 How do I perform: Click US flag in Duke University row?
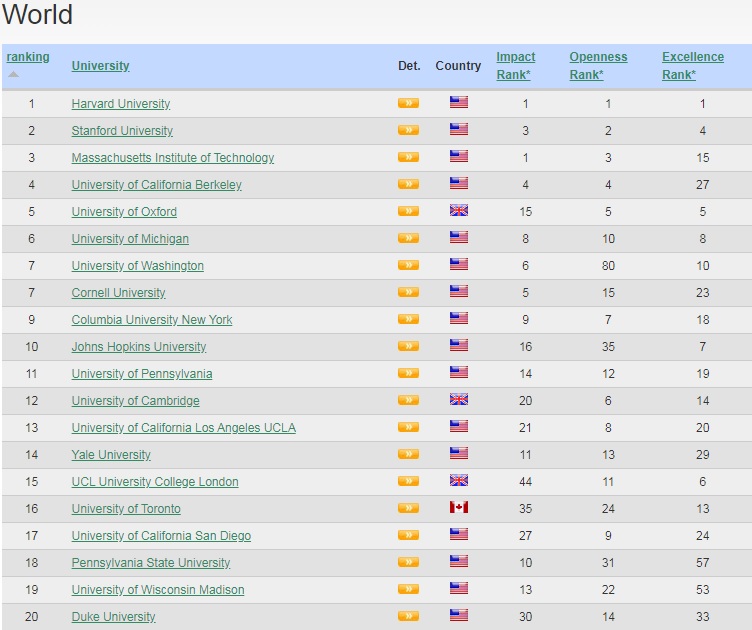(x=458, y=615)
